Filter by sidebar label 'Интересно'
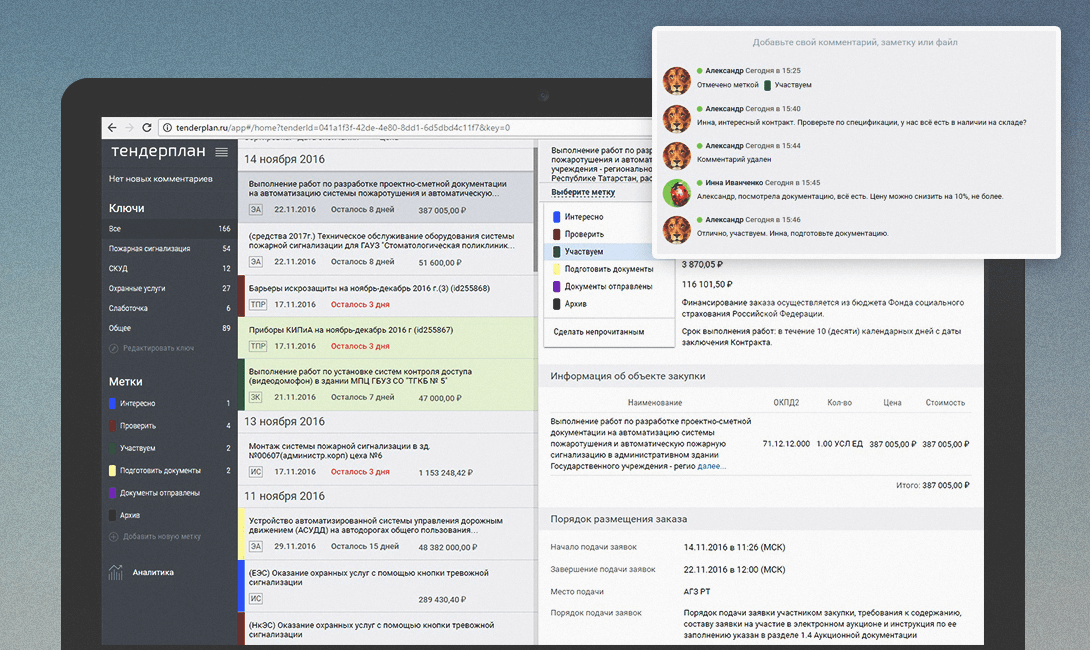Screen dimensions: 1090x650 pyautogui.click(x=170, y=403)
